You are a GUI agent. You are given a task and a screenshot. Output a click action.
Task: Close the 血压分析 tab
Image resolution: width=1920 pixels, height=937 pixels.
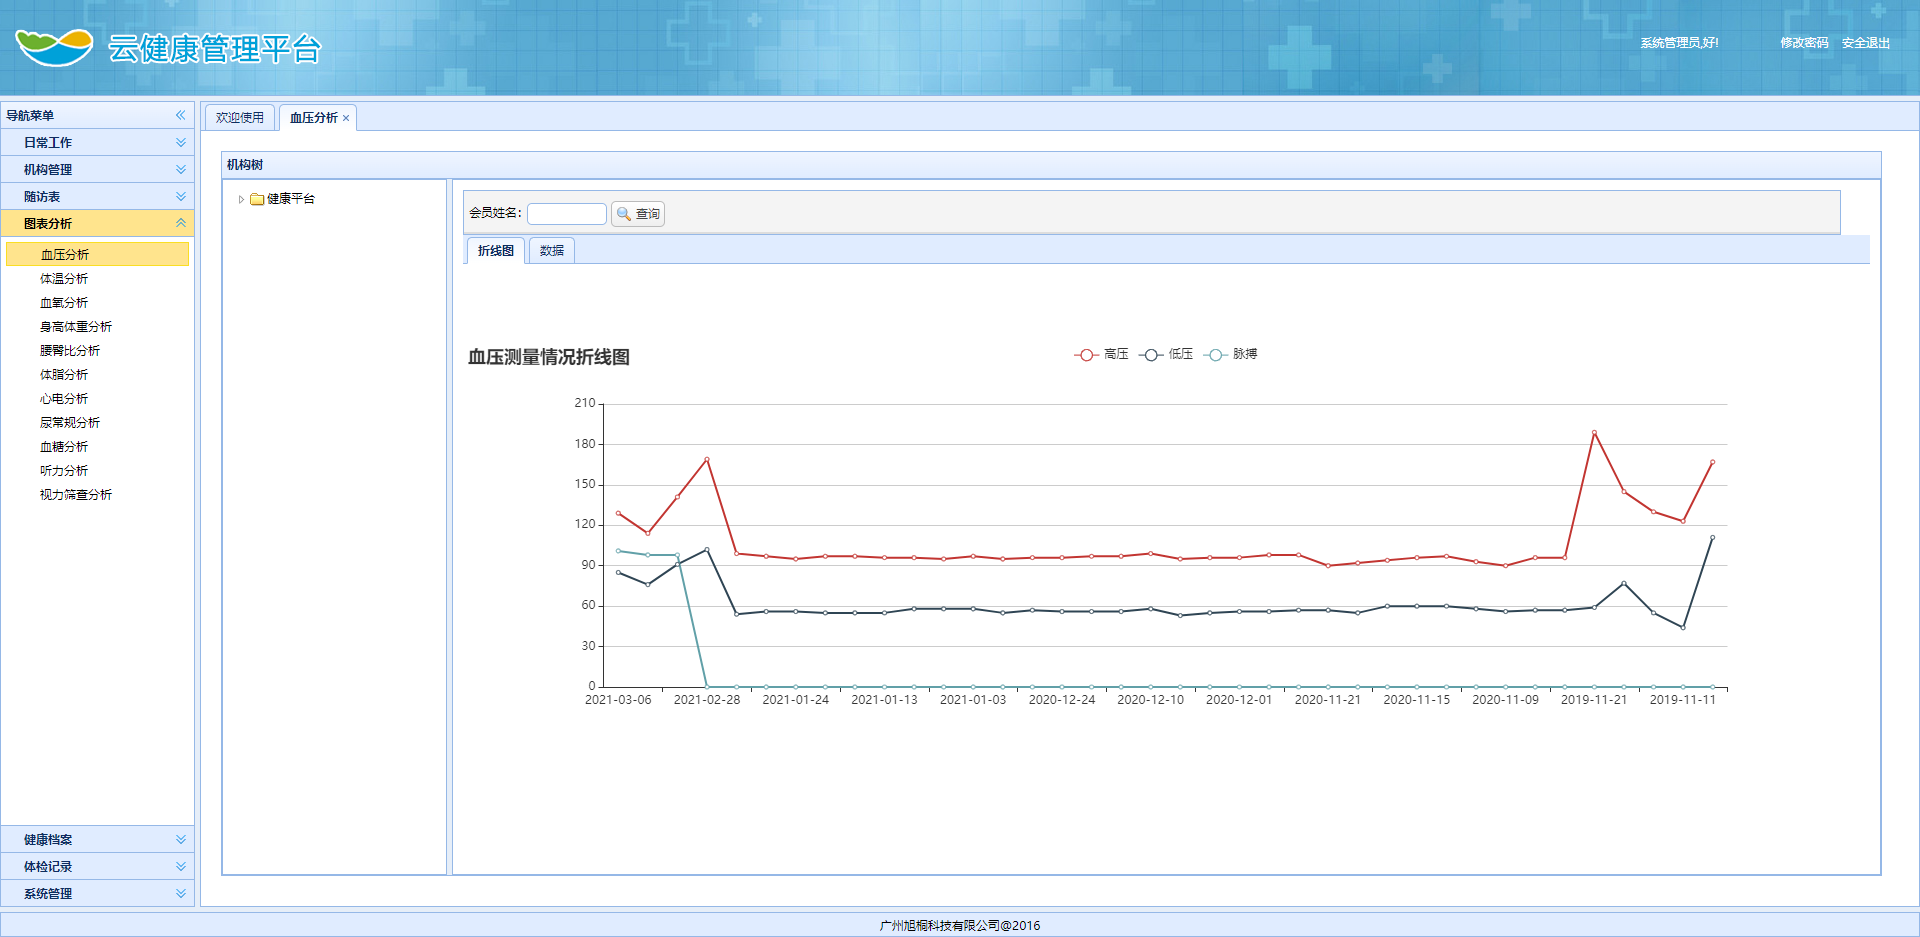point(346,118)
